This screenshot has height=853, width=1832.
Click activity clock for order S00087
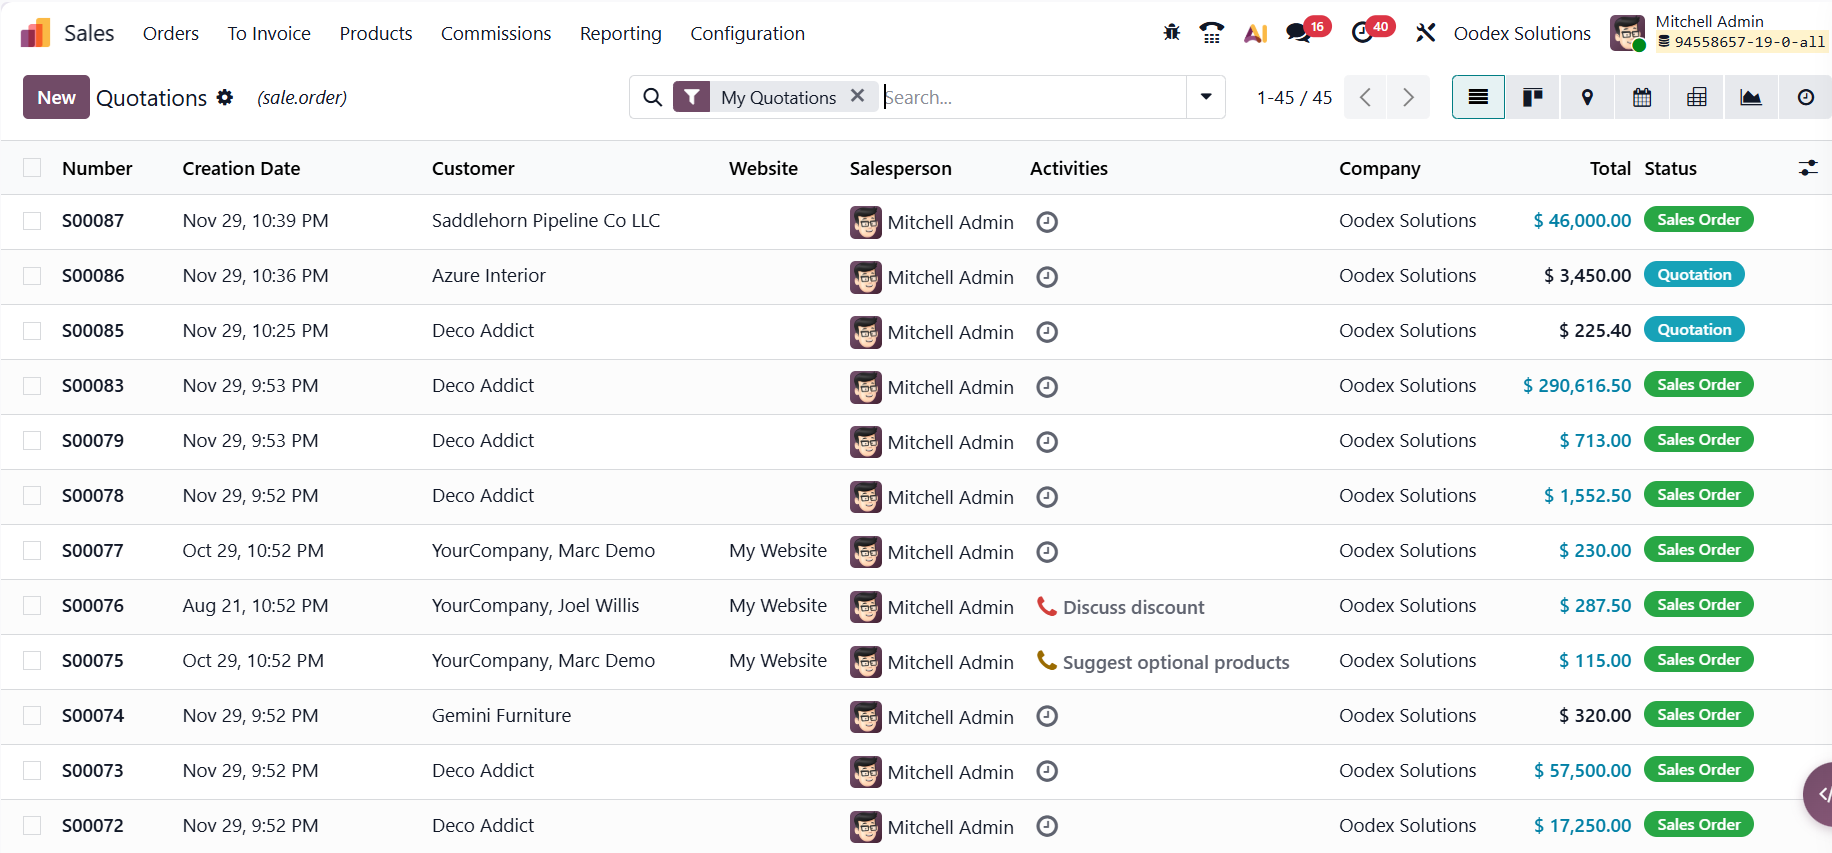click(1047, 222)
